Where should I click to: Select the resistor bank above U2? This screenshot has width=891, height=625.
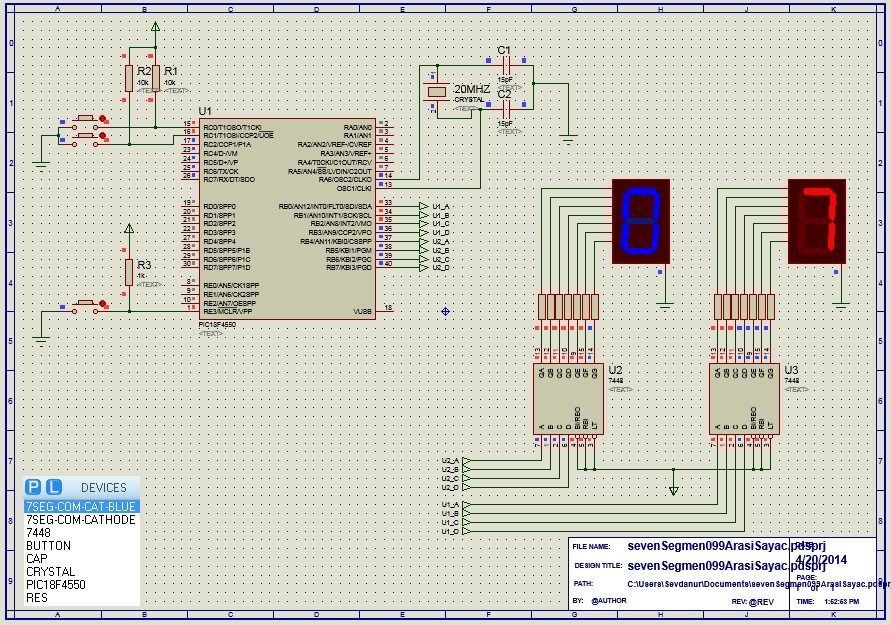click(x=568, y=307)
